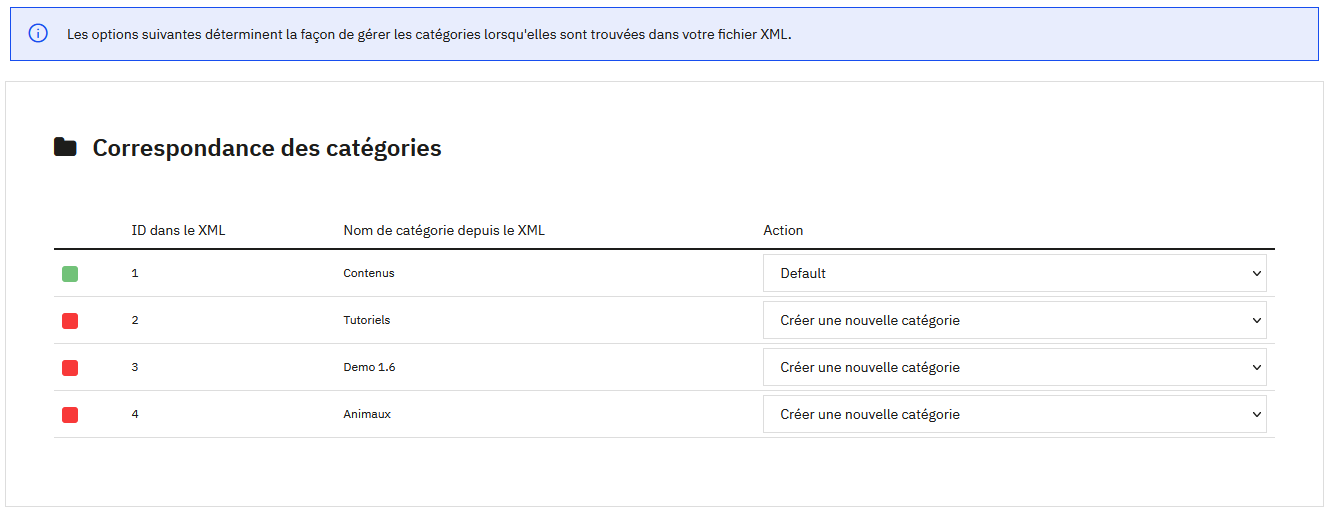Select the Tutoriels category name
1330x509 pixels.
coord(367,320)
